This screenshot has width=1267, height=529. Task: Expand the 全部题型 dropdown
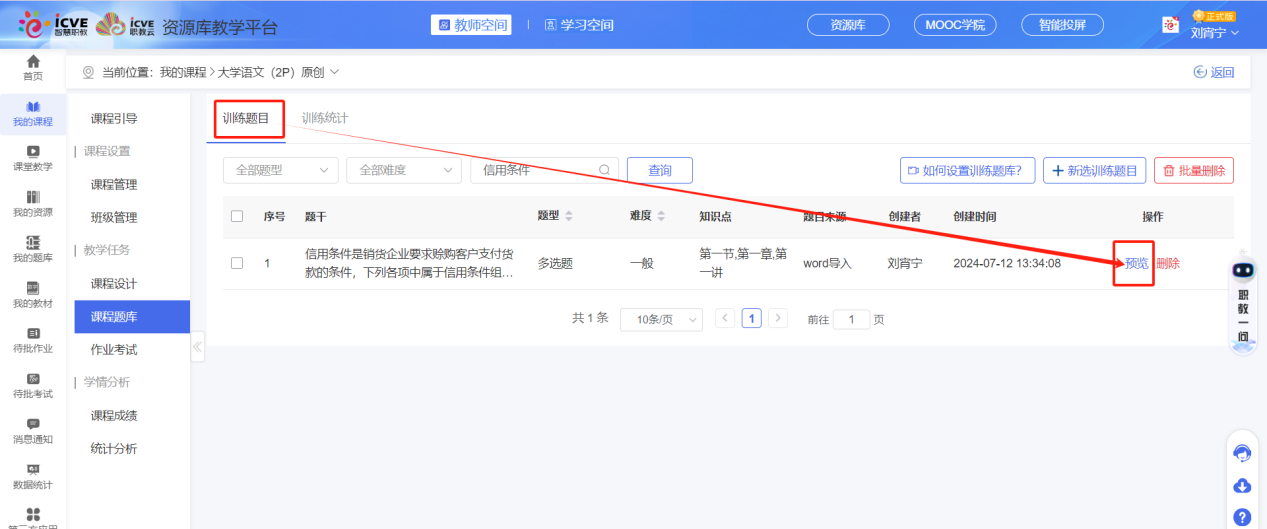coord(281,170)
